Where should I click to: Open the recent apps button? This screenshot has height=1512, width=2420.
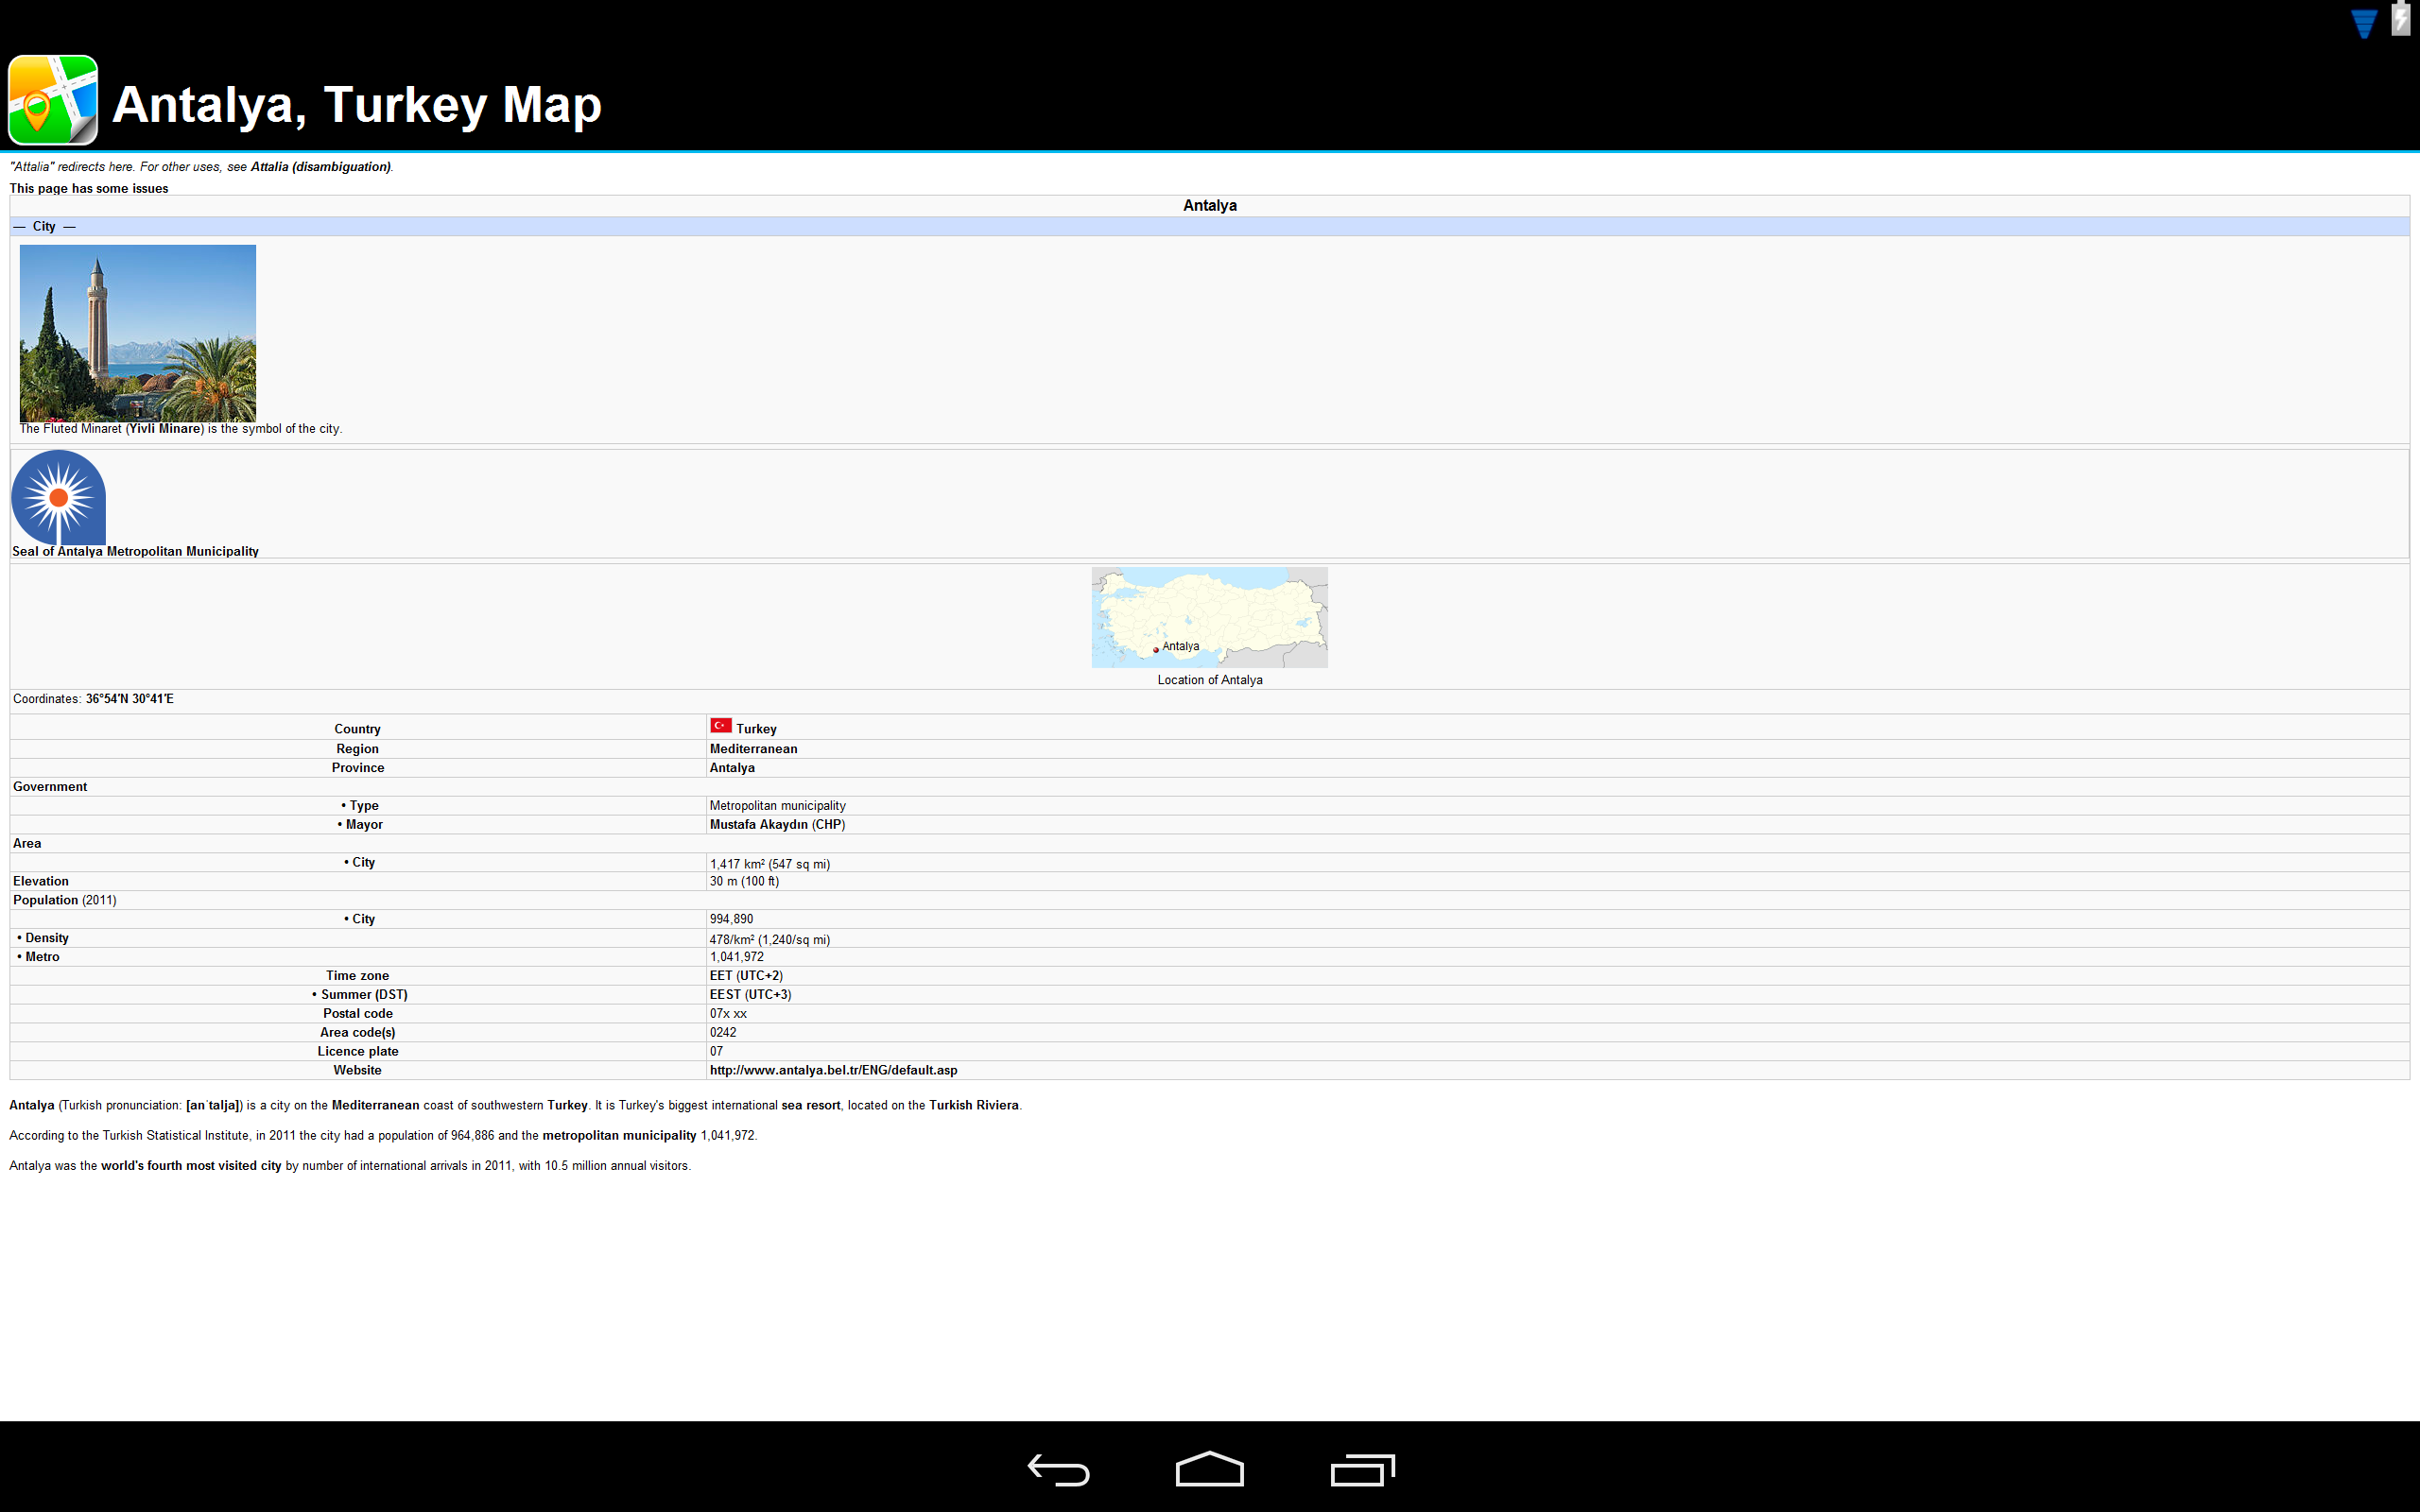(x=1362, y=1469)
